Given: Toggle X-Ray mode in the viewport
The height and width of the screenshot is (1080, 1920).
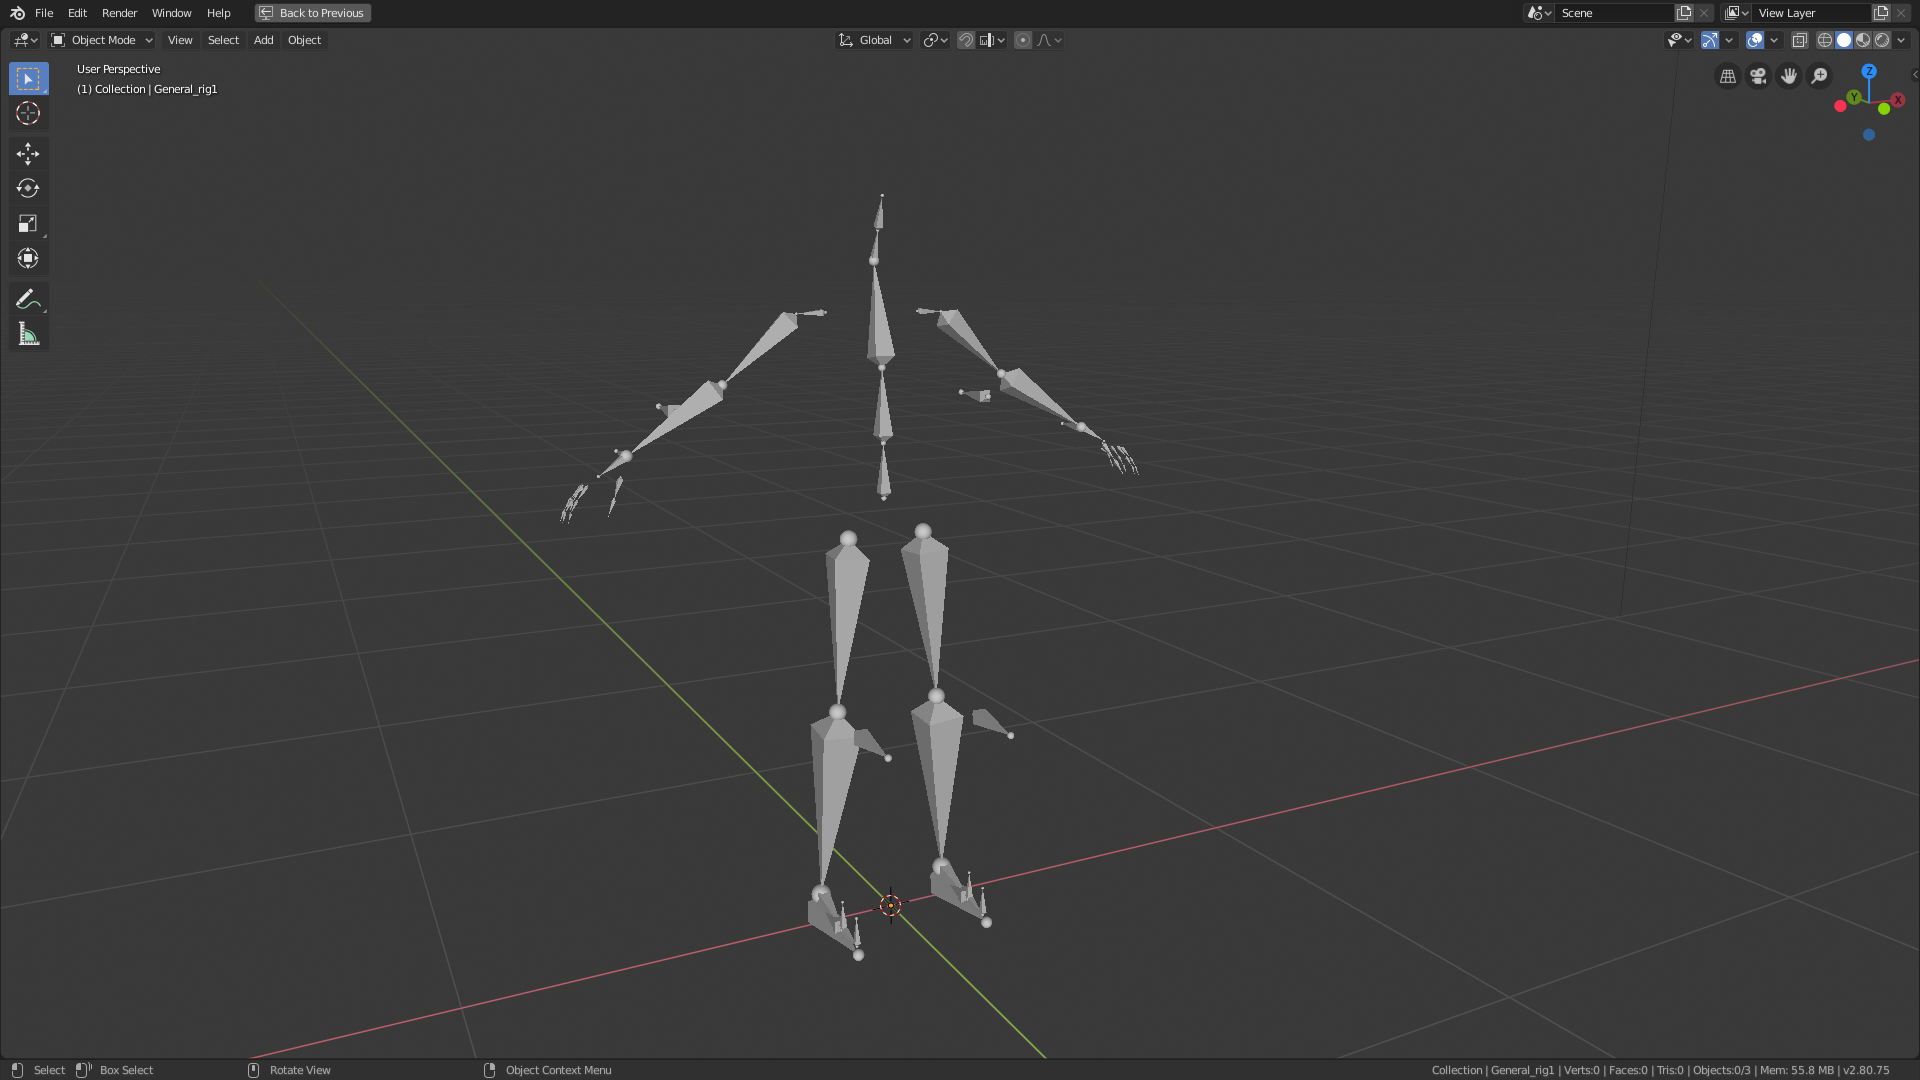Looking at the screenshot, I should 1799,40.
